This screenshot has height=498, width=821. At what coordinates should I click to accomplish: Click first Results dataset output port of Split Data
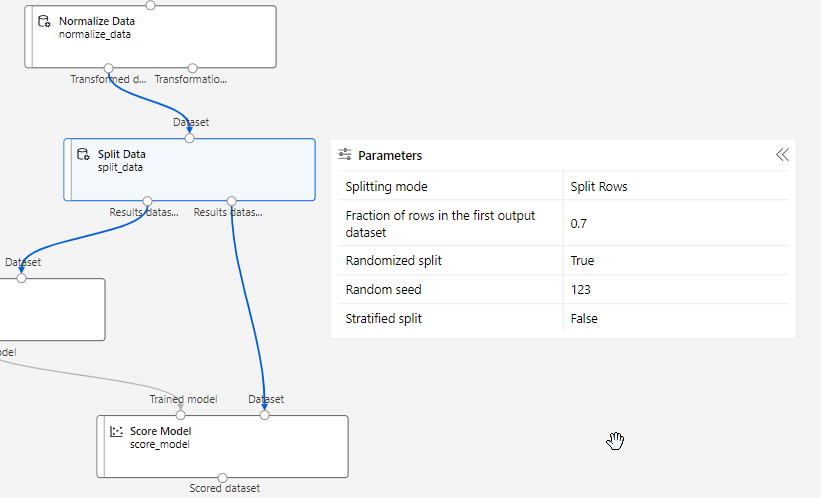coord(148,201)
